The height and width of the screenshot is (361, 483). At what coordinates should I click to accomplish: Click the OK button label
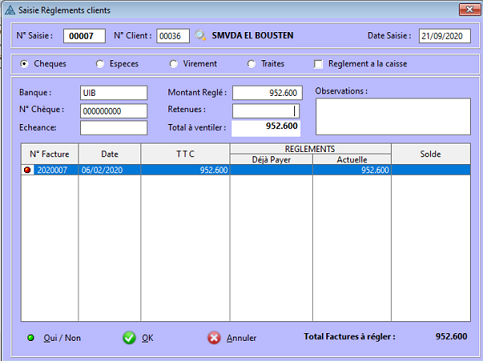click(147, 338)
